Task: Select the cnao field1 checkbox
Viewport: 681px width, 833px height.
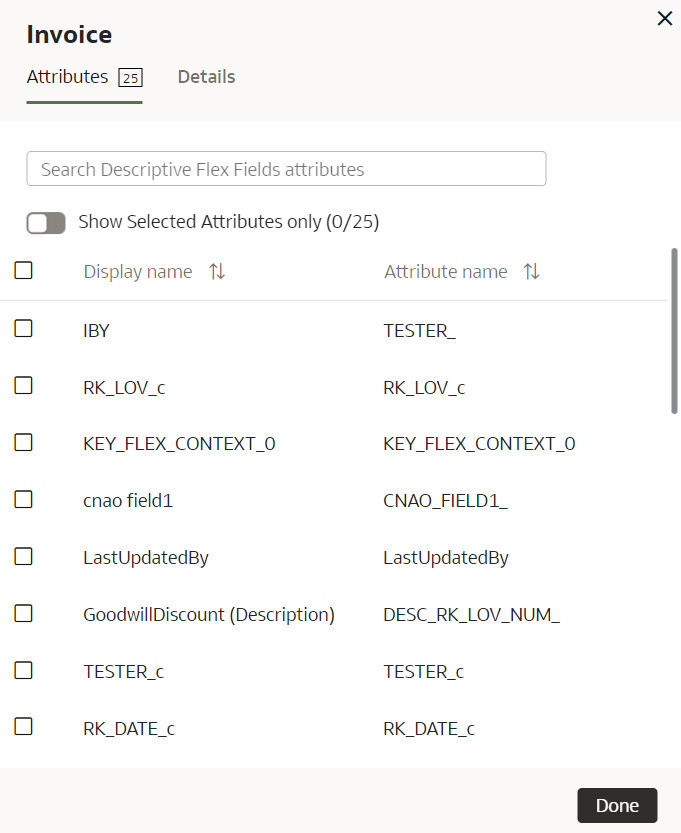Action: tap(23, 500)
